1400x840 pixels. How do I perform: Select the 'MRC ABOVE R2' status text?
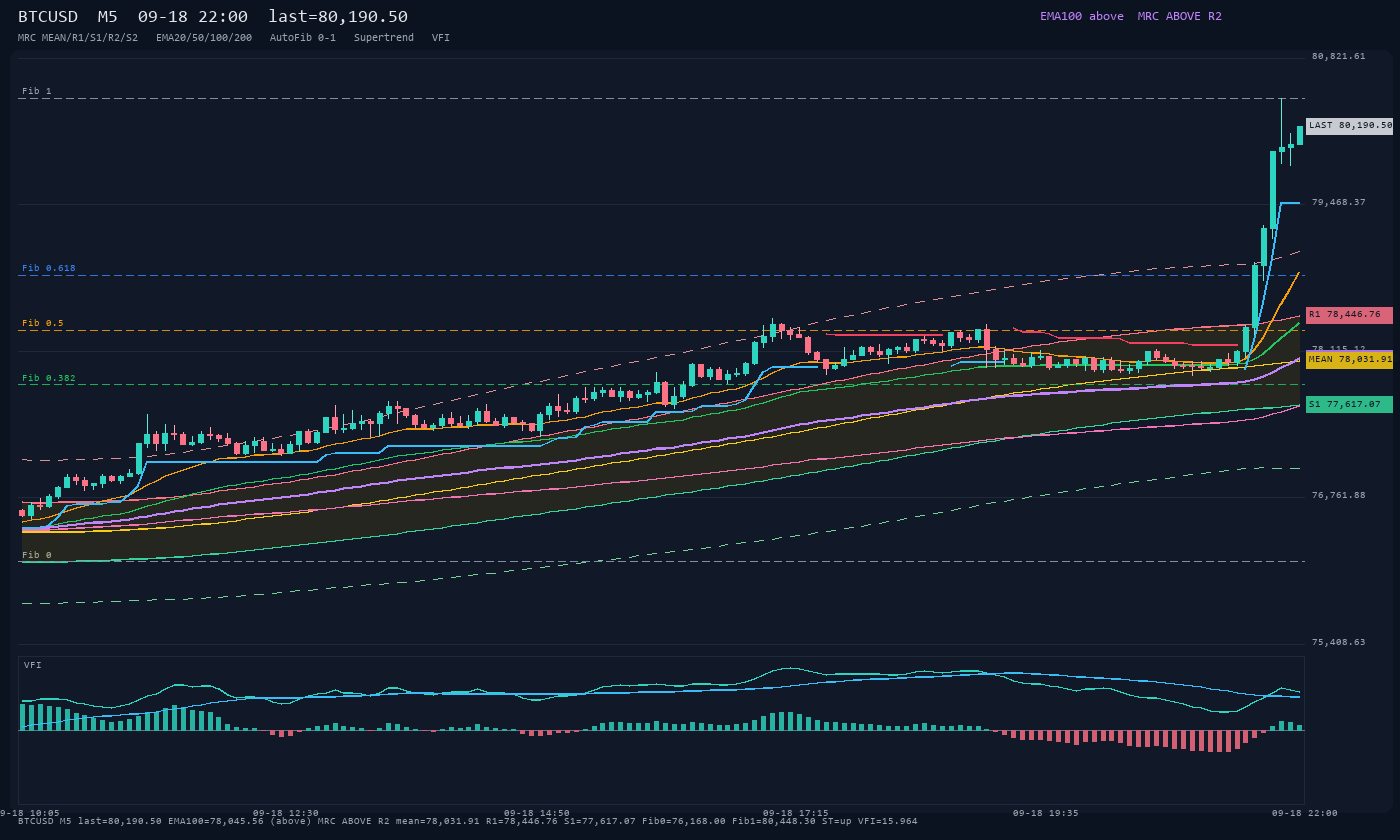click(x=1179, y=16)
